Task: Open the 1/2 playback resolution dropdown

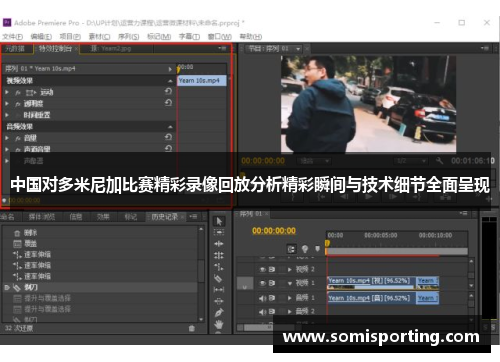Action: (x=410, y=161)
